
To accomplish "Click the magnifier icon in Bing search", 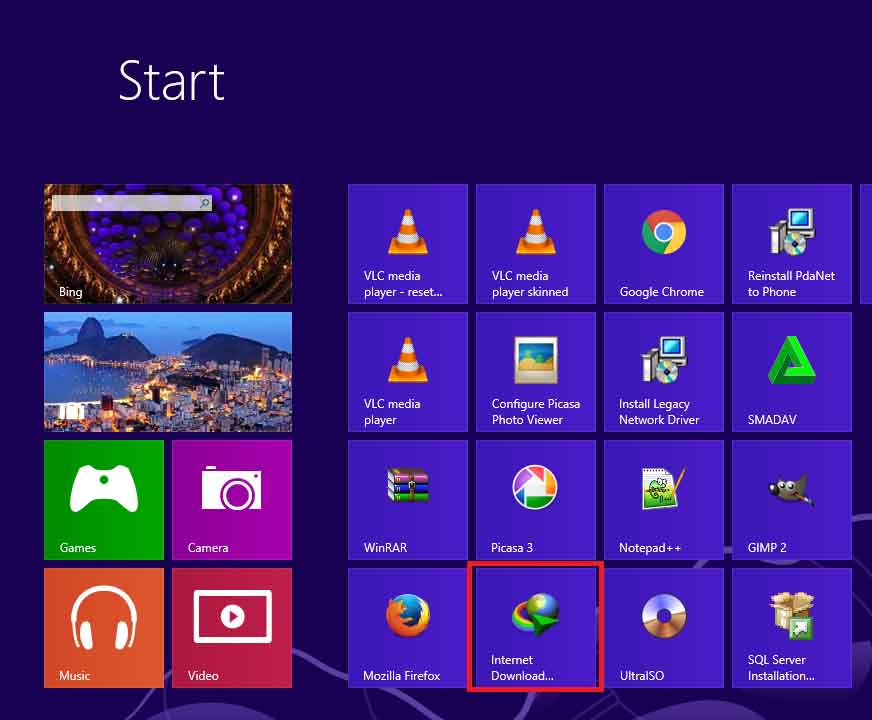I will tap(205, 203).
